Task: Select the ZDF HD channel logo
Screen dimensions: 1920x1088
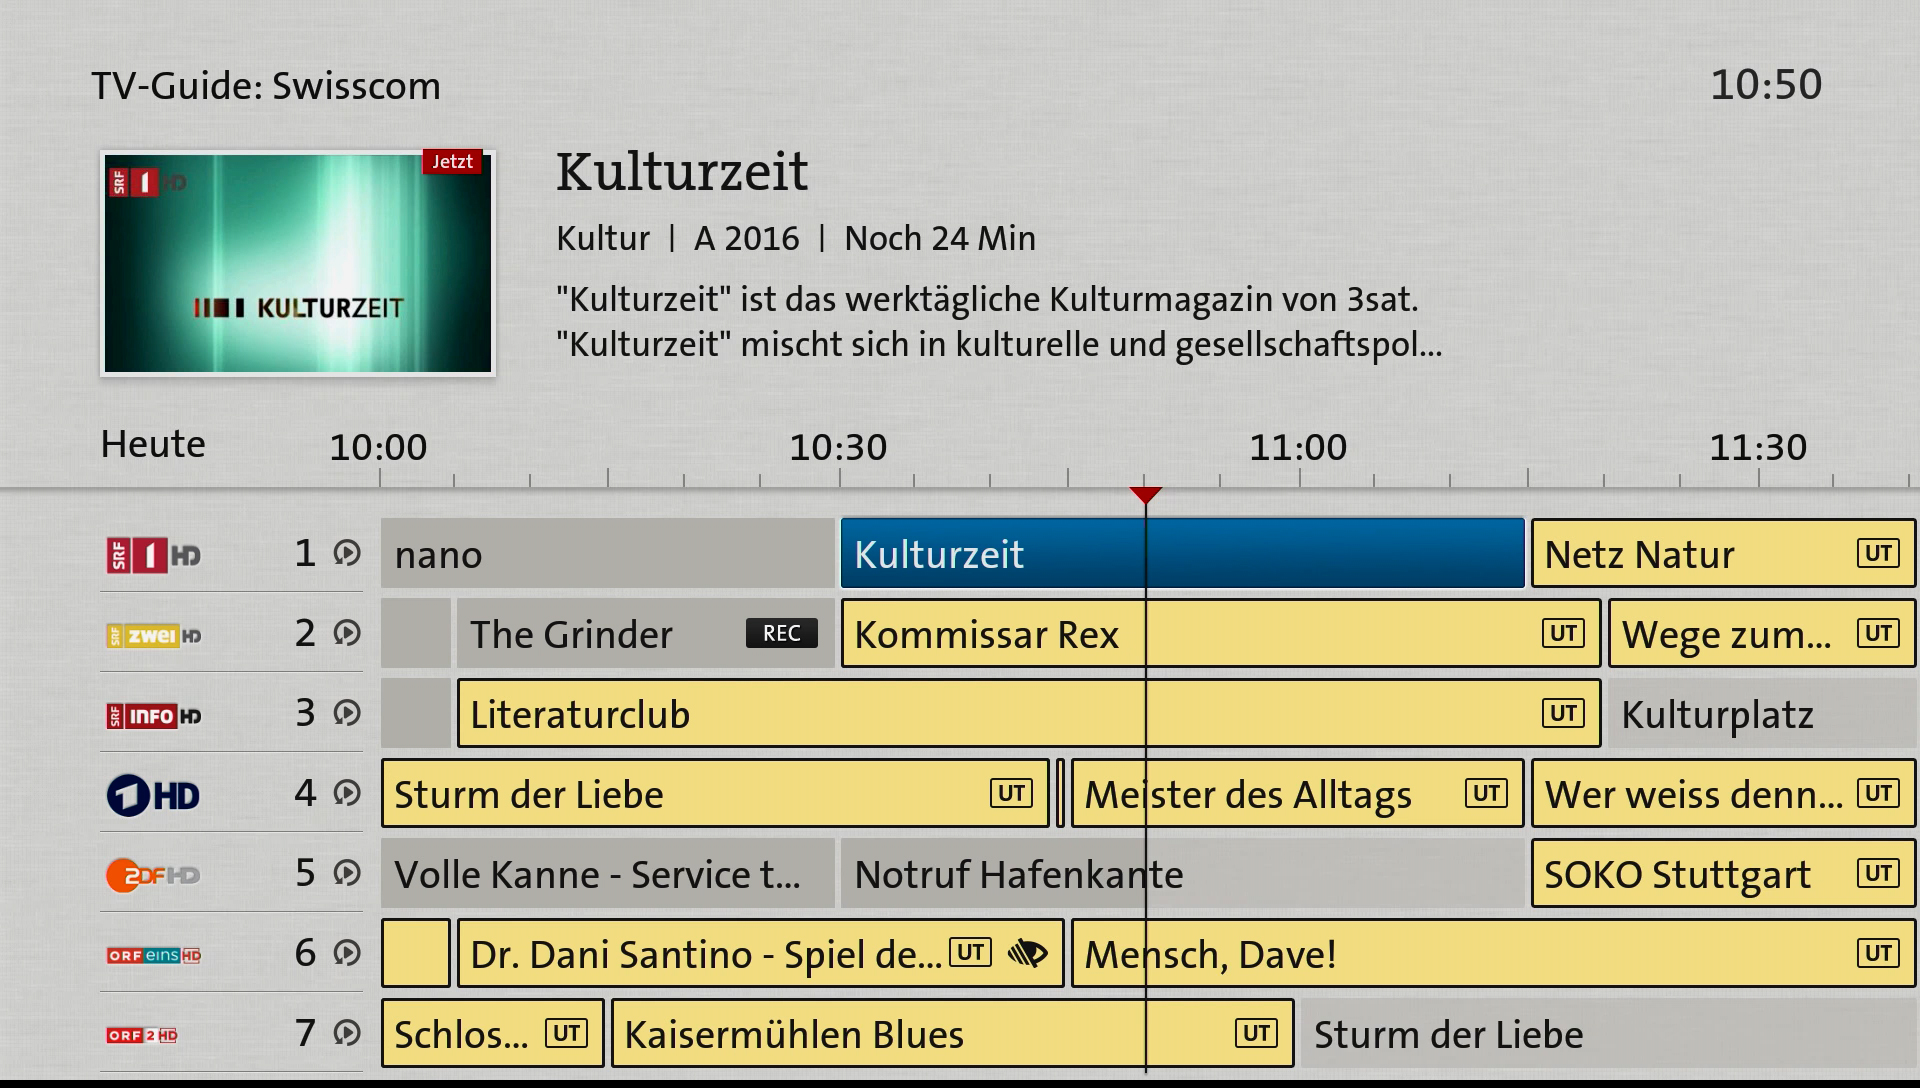Action: coord(153,875)
